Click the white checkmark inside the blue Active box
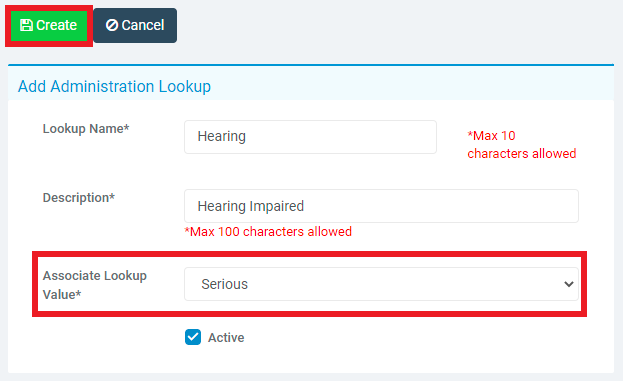The height and width of the screenshot is (381, 623). (x=193, y=337)
